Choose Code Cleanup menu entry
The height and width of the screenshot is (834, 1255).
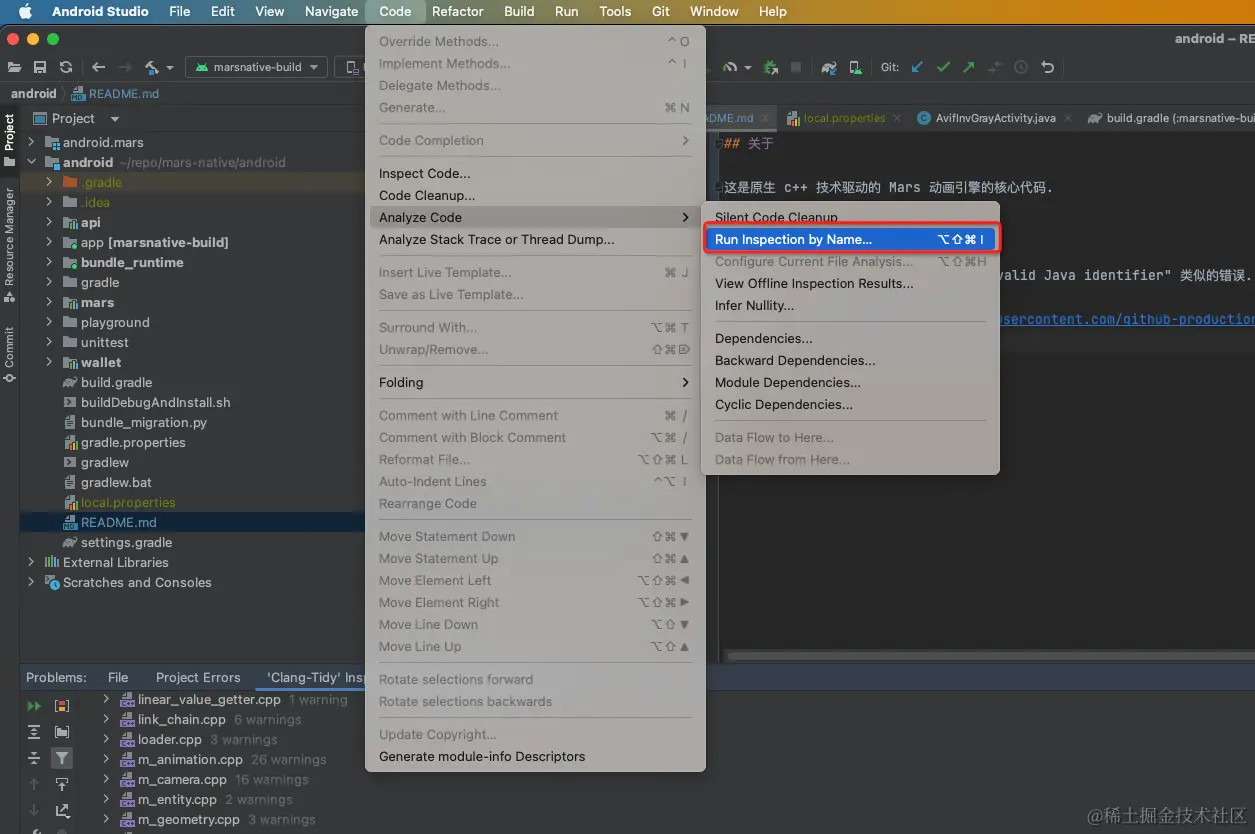tap(535, 195)
